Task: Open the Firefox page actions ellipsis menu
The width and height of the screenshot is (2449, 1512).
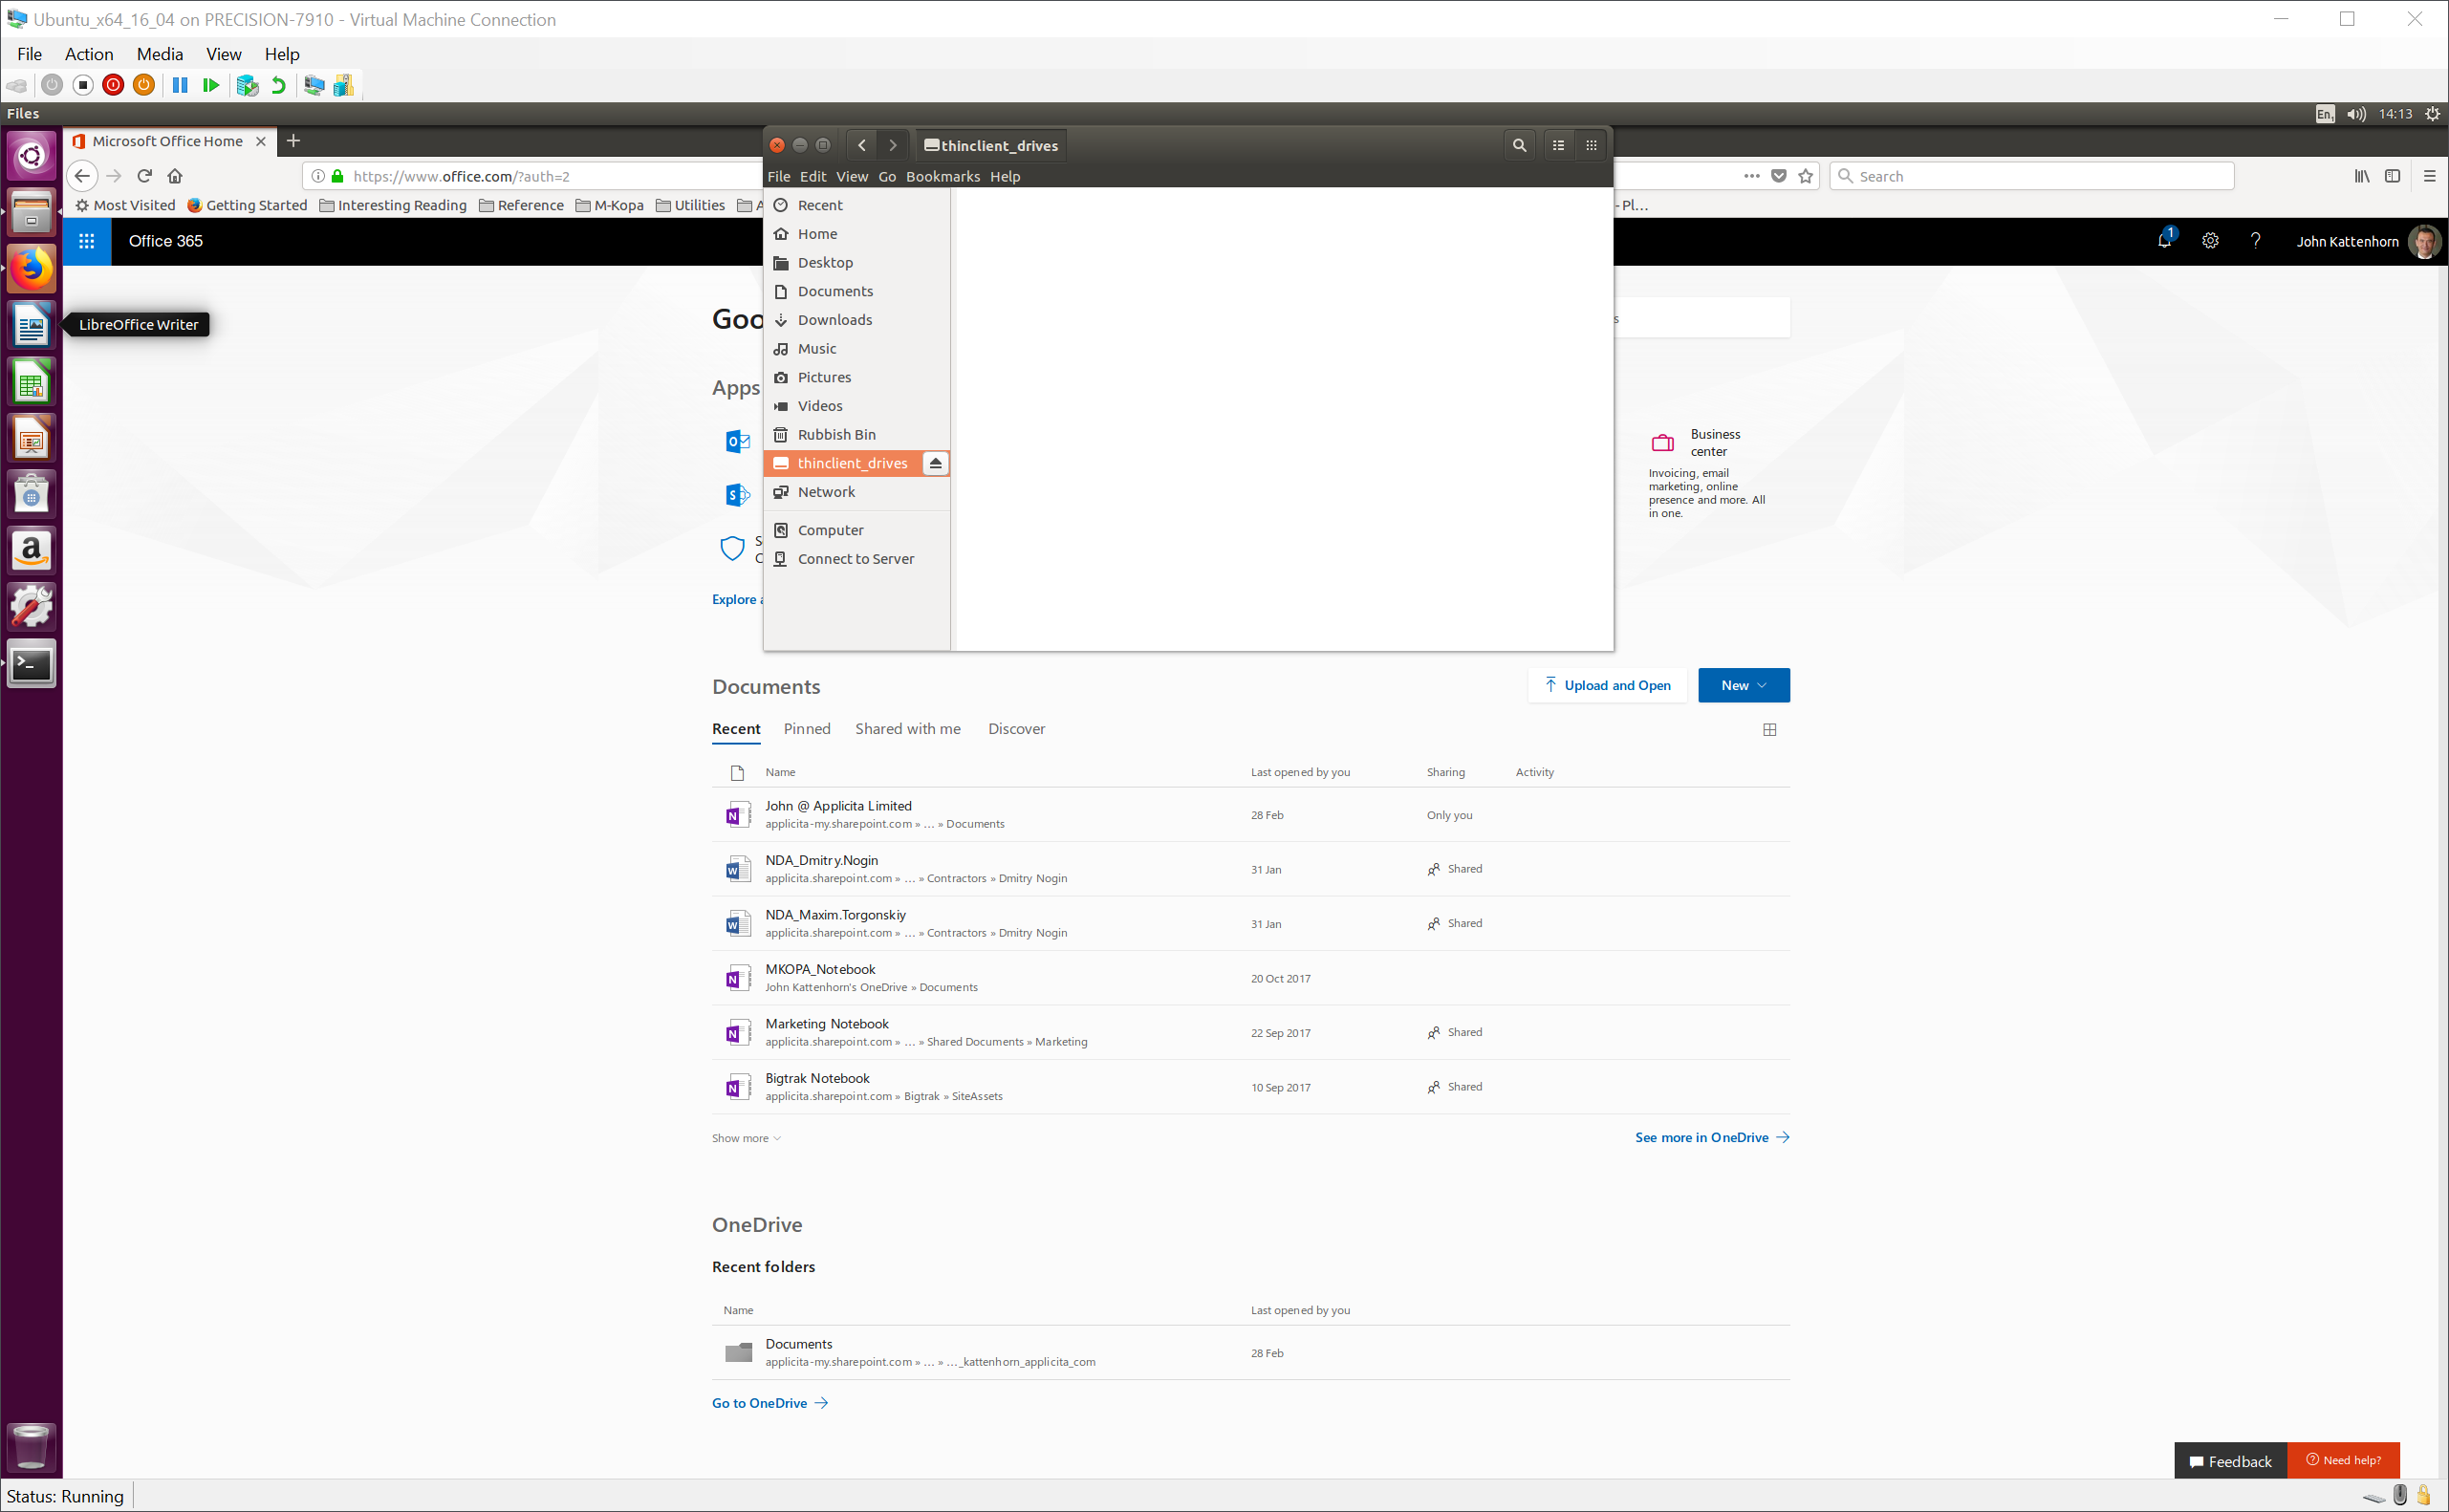Action: click(1750, 176)
